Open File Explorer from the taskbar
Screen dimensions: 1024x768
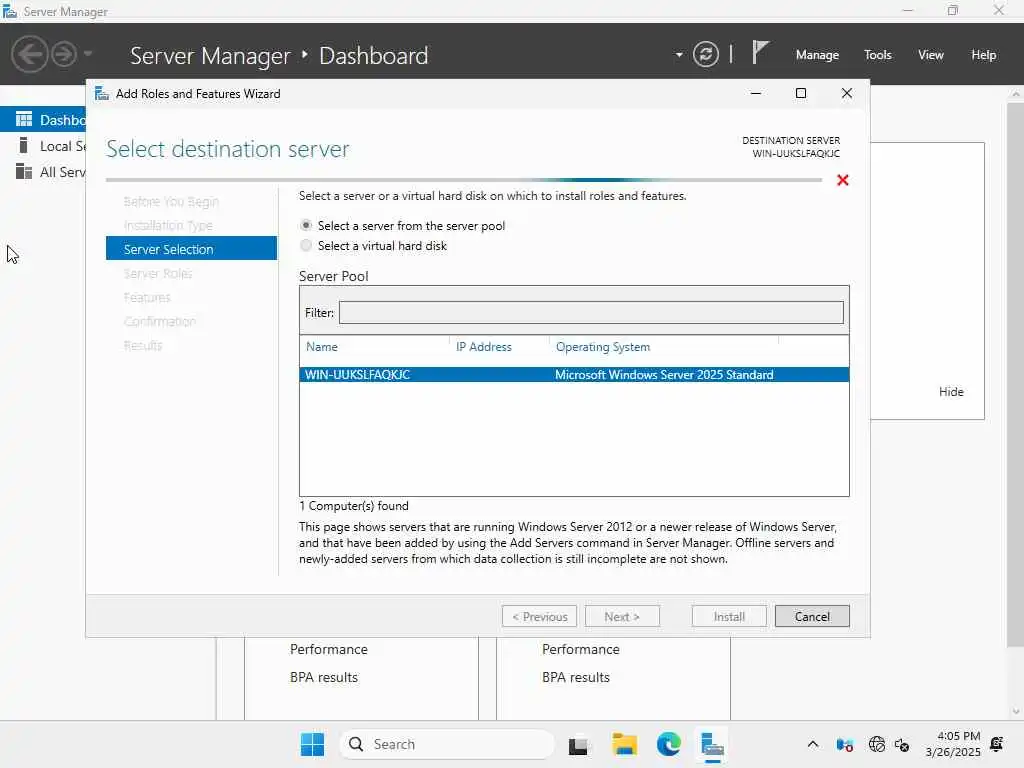click(x=625, y=744)
